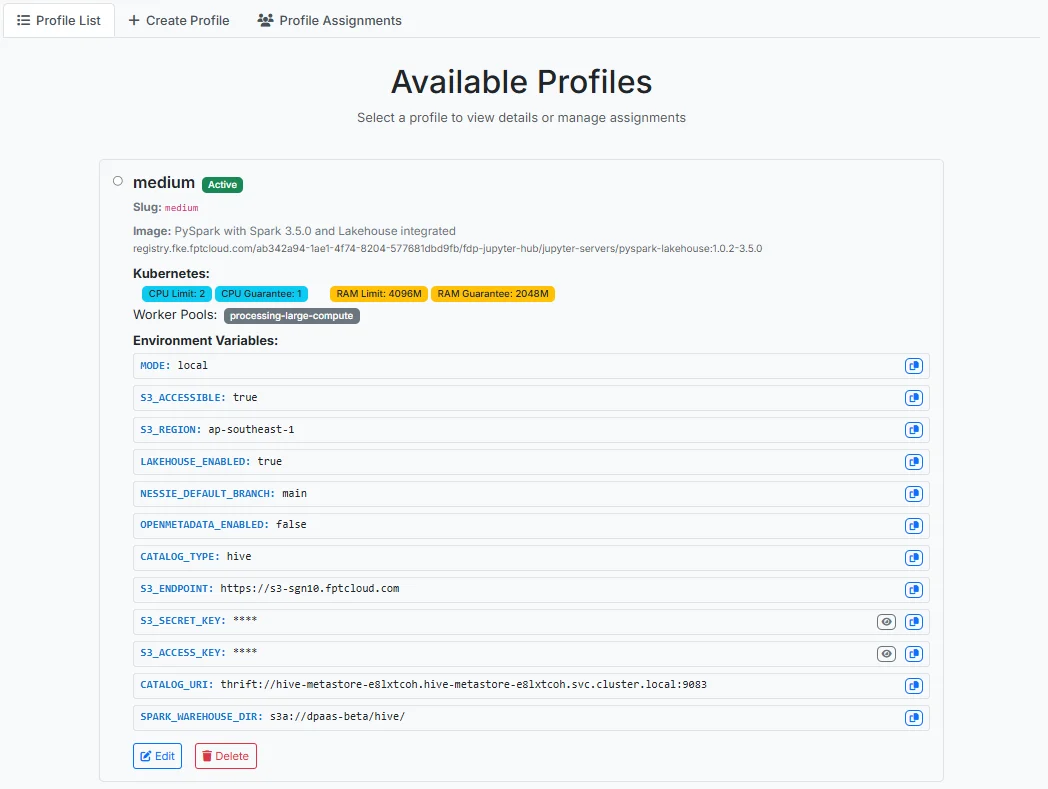
Task: Click the CPU Guarantee: 1 badge
Action: (x=261, y=294)
